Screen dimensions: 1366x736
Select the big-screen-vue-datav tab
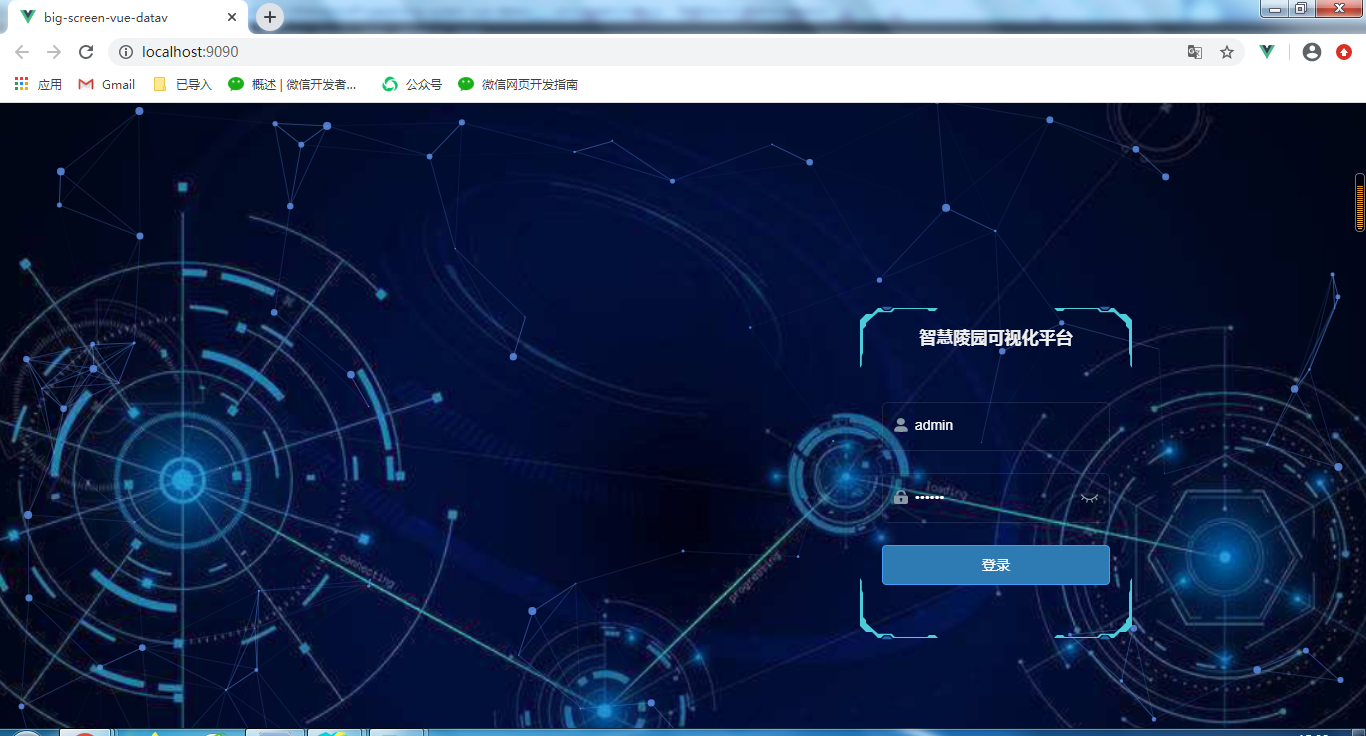click(128, 17)
